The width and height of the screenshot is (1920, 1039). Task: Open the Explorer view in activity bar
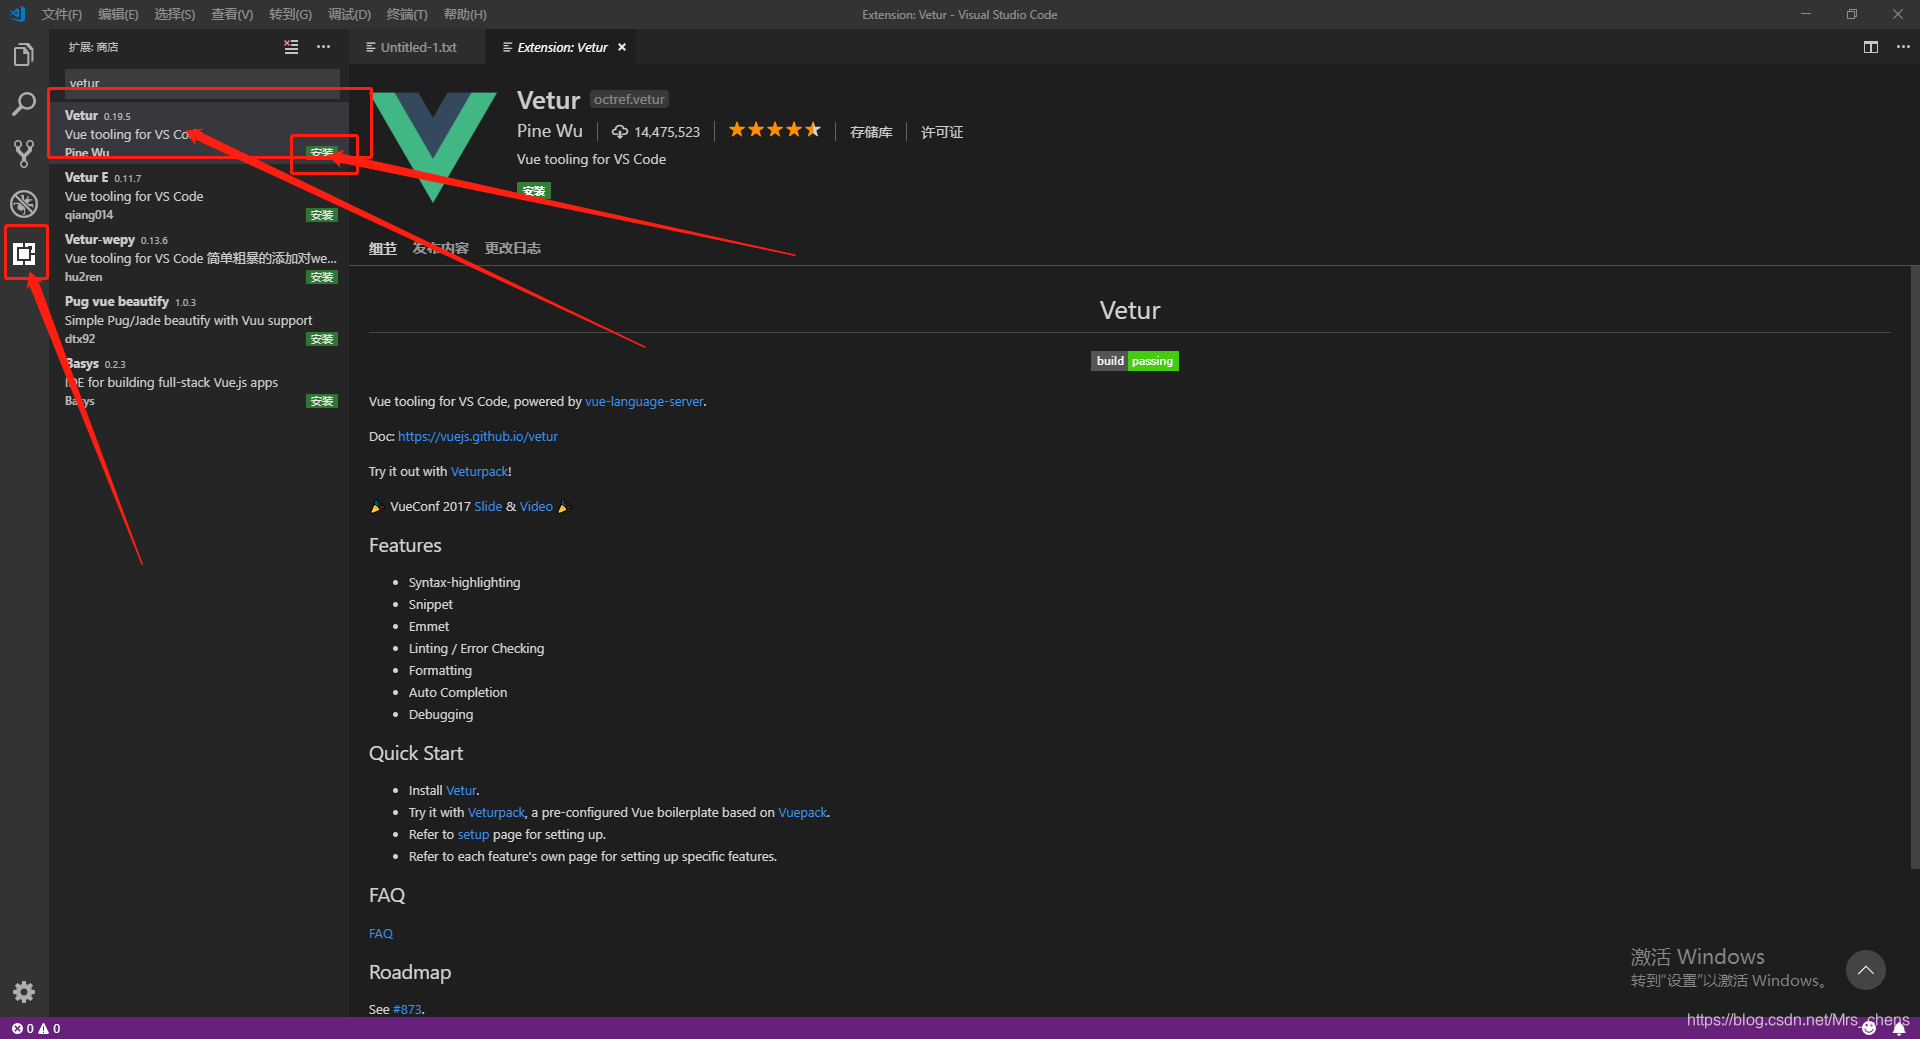click(x=24, y=54)
